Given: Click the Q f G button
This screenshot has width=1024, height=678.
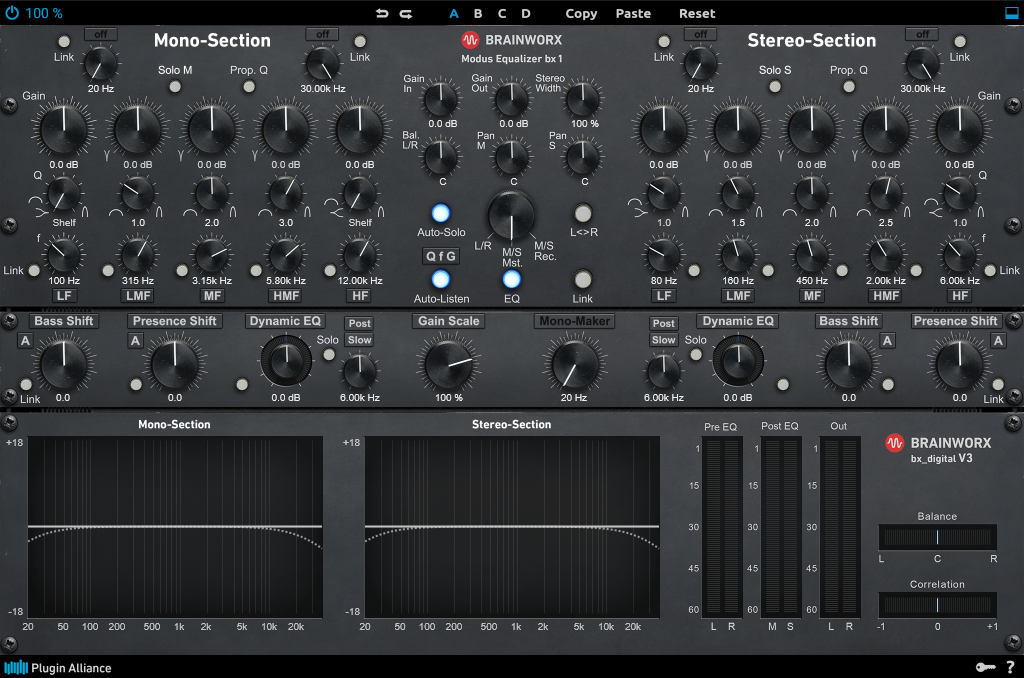Looking at the screenshot, I should [x=441, y=256].
